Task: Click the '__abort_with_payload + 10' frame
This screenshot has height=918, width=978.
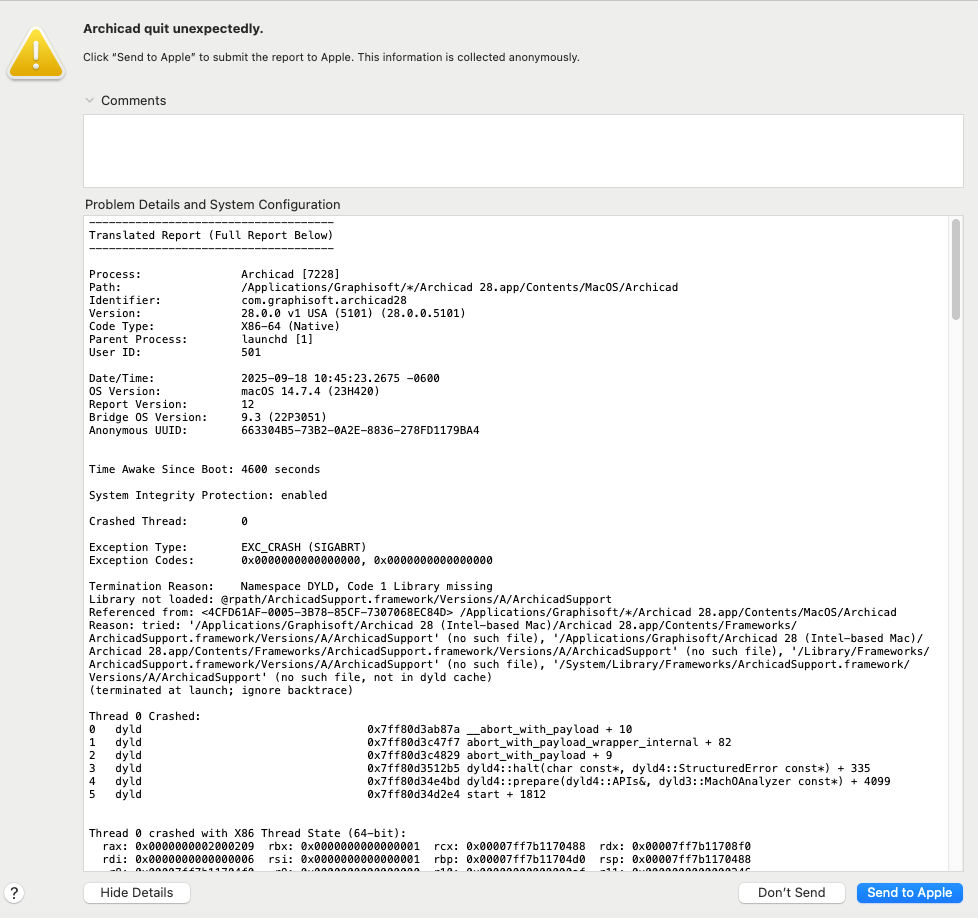Action: 550,730
